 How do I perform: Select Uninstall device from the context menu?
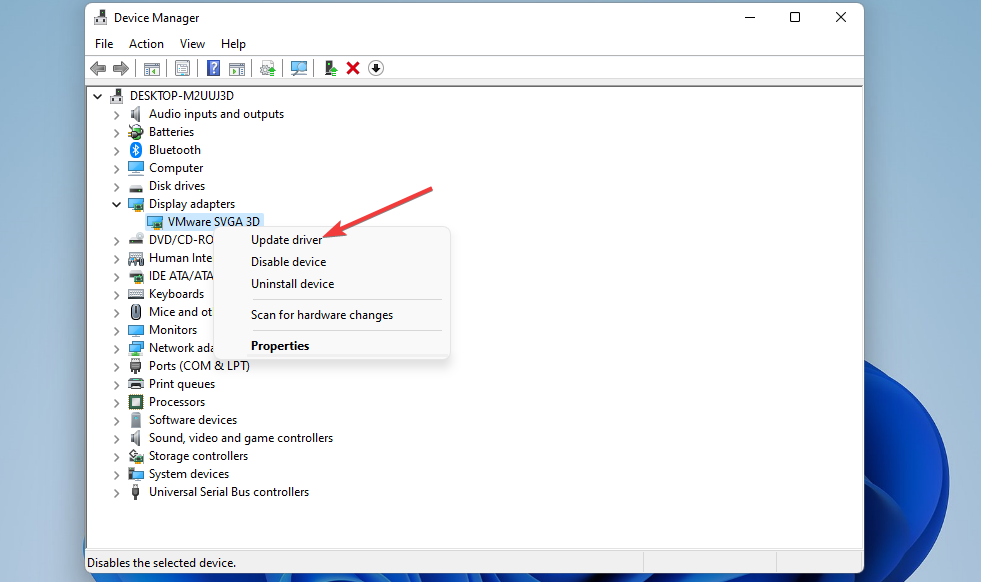[332, 283]
